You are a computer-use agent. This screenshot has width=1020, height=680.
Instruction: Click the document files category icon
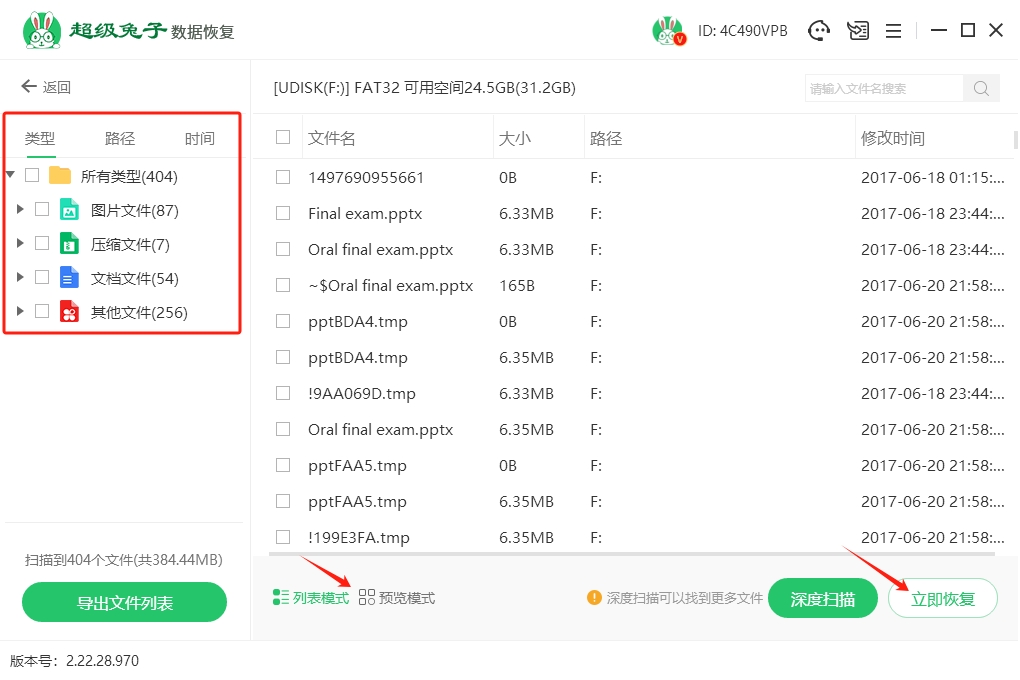(69, 278)
